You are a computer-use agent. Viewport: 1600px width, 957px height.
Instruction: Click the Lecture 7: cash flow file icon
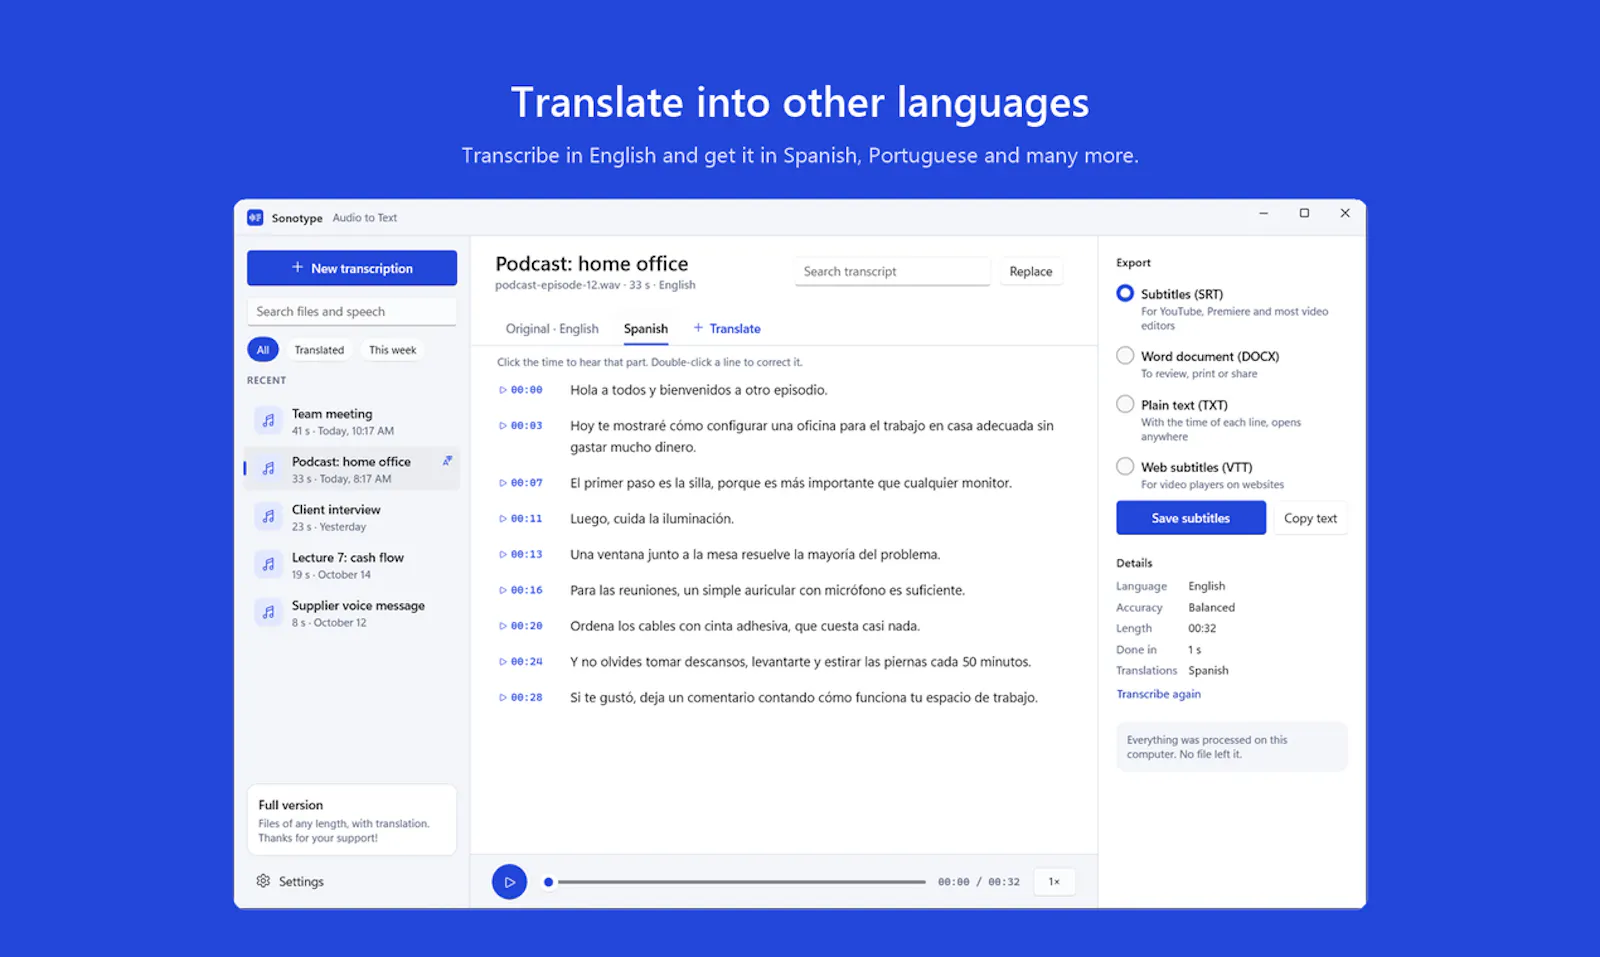[268, 565]
